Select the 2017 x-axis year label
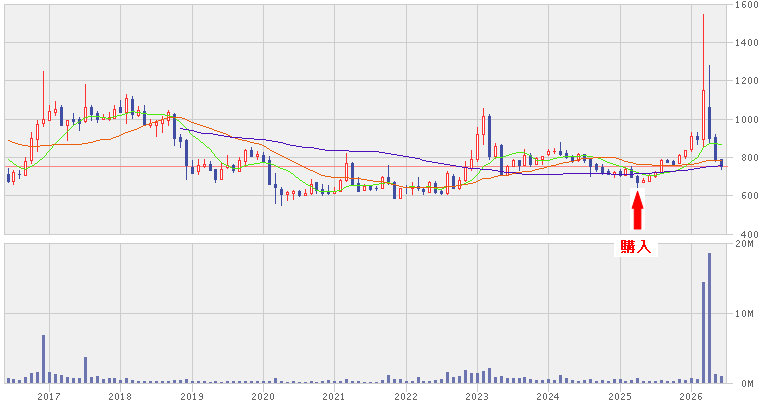The width and height of the screenshot is (759, 406). coord(49,397)
